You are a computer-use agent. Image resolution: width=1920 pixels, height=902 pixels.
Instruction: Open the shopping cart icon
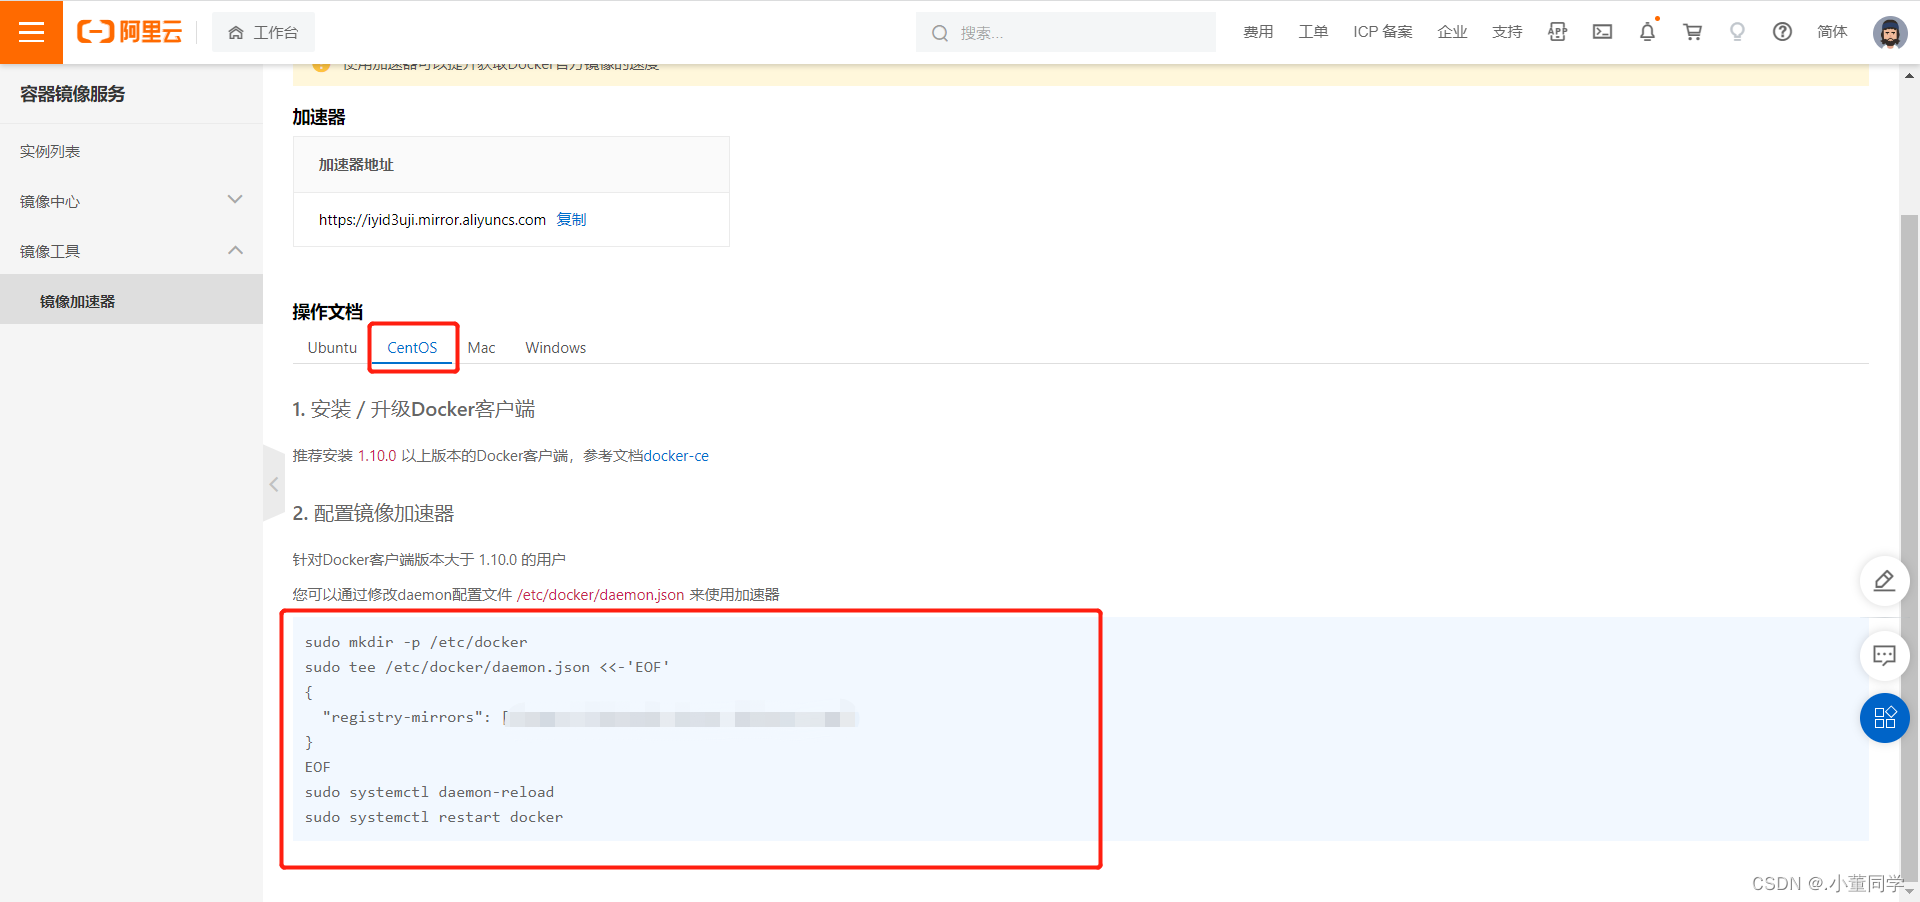1692,32
